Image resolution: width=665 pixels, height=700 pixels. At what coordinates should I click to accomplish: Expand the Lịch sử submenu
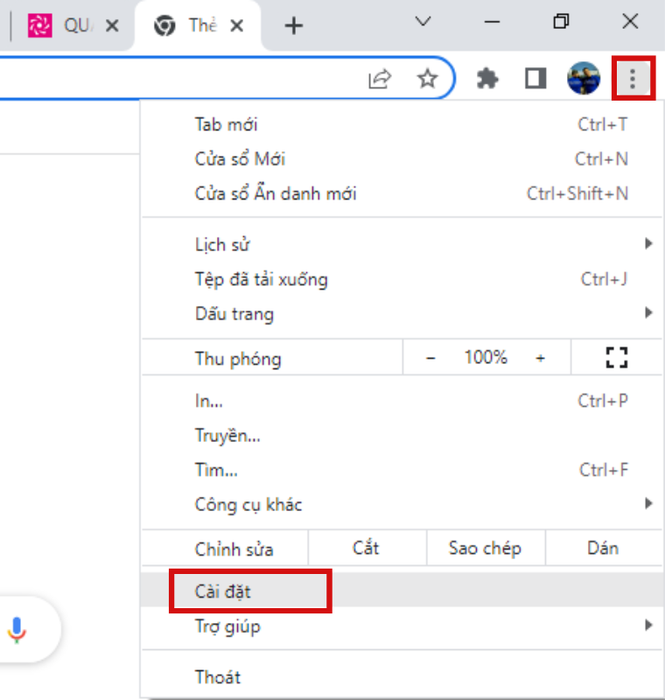pos(402,244)
